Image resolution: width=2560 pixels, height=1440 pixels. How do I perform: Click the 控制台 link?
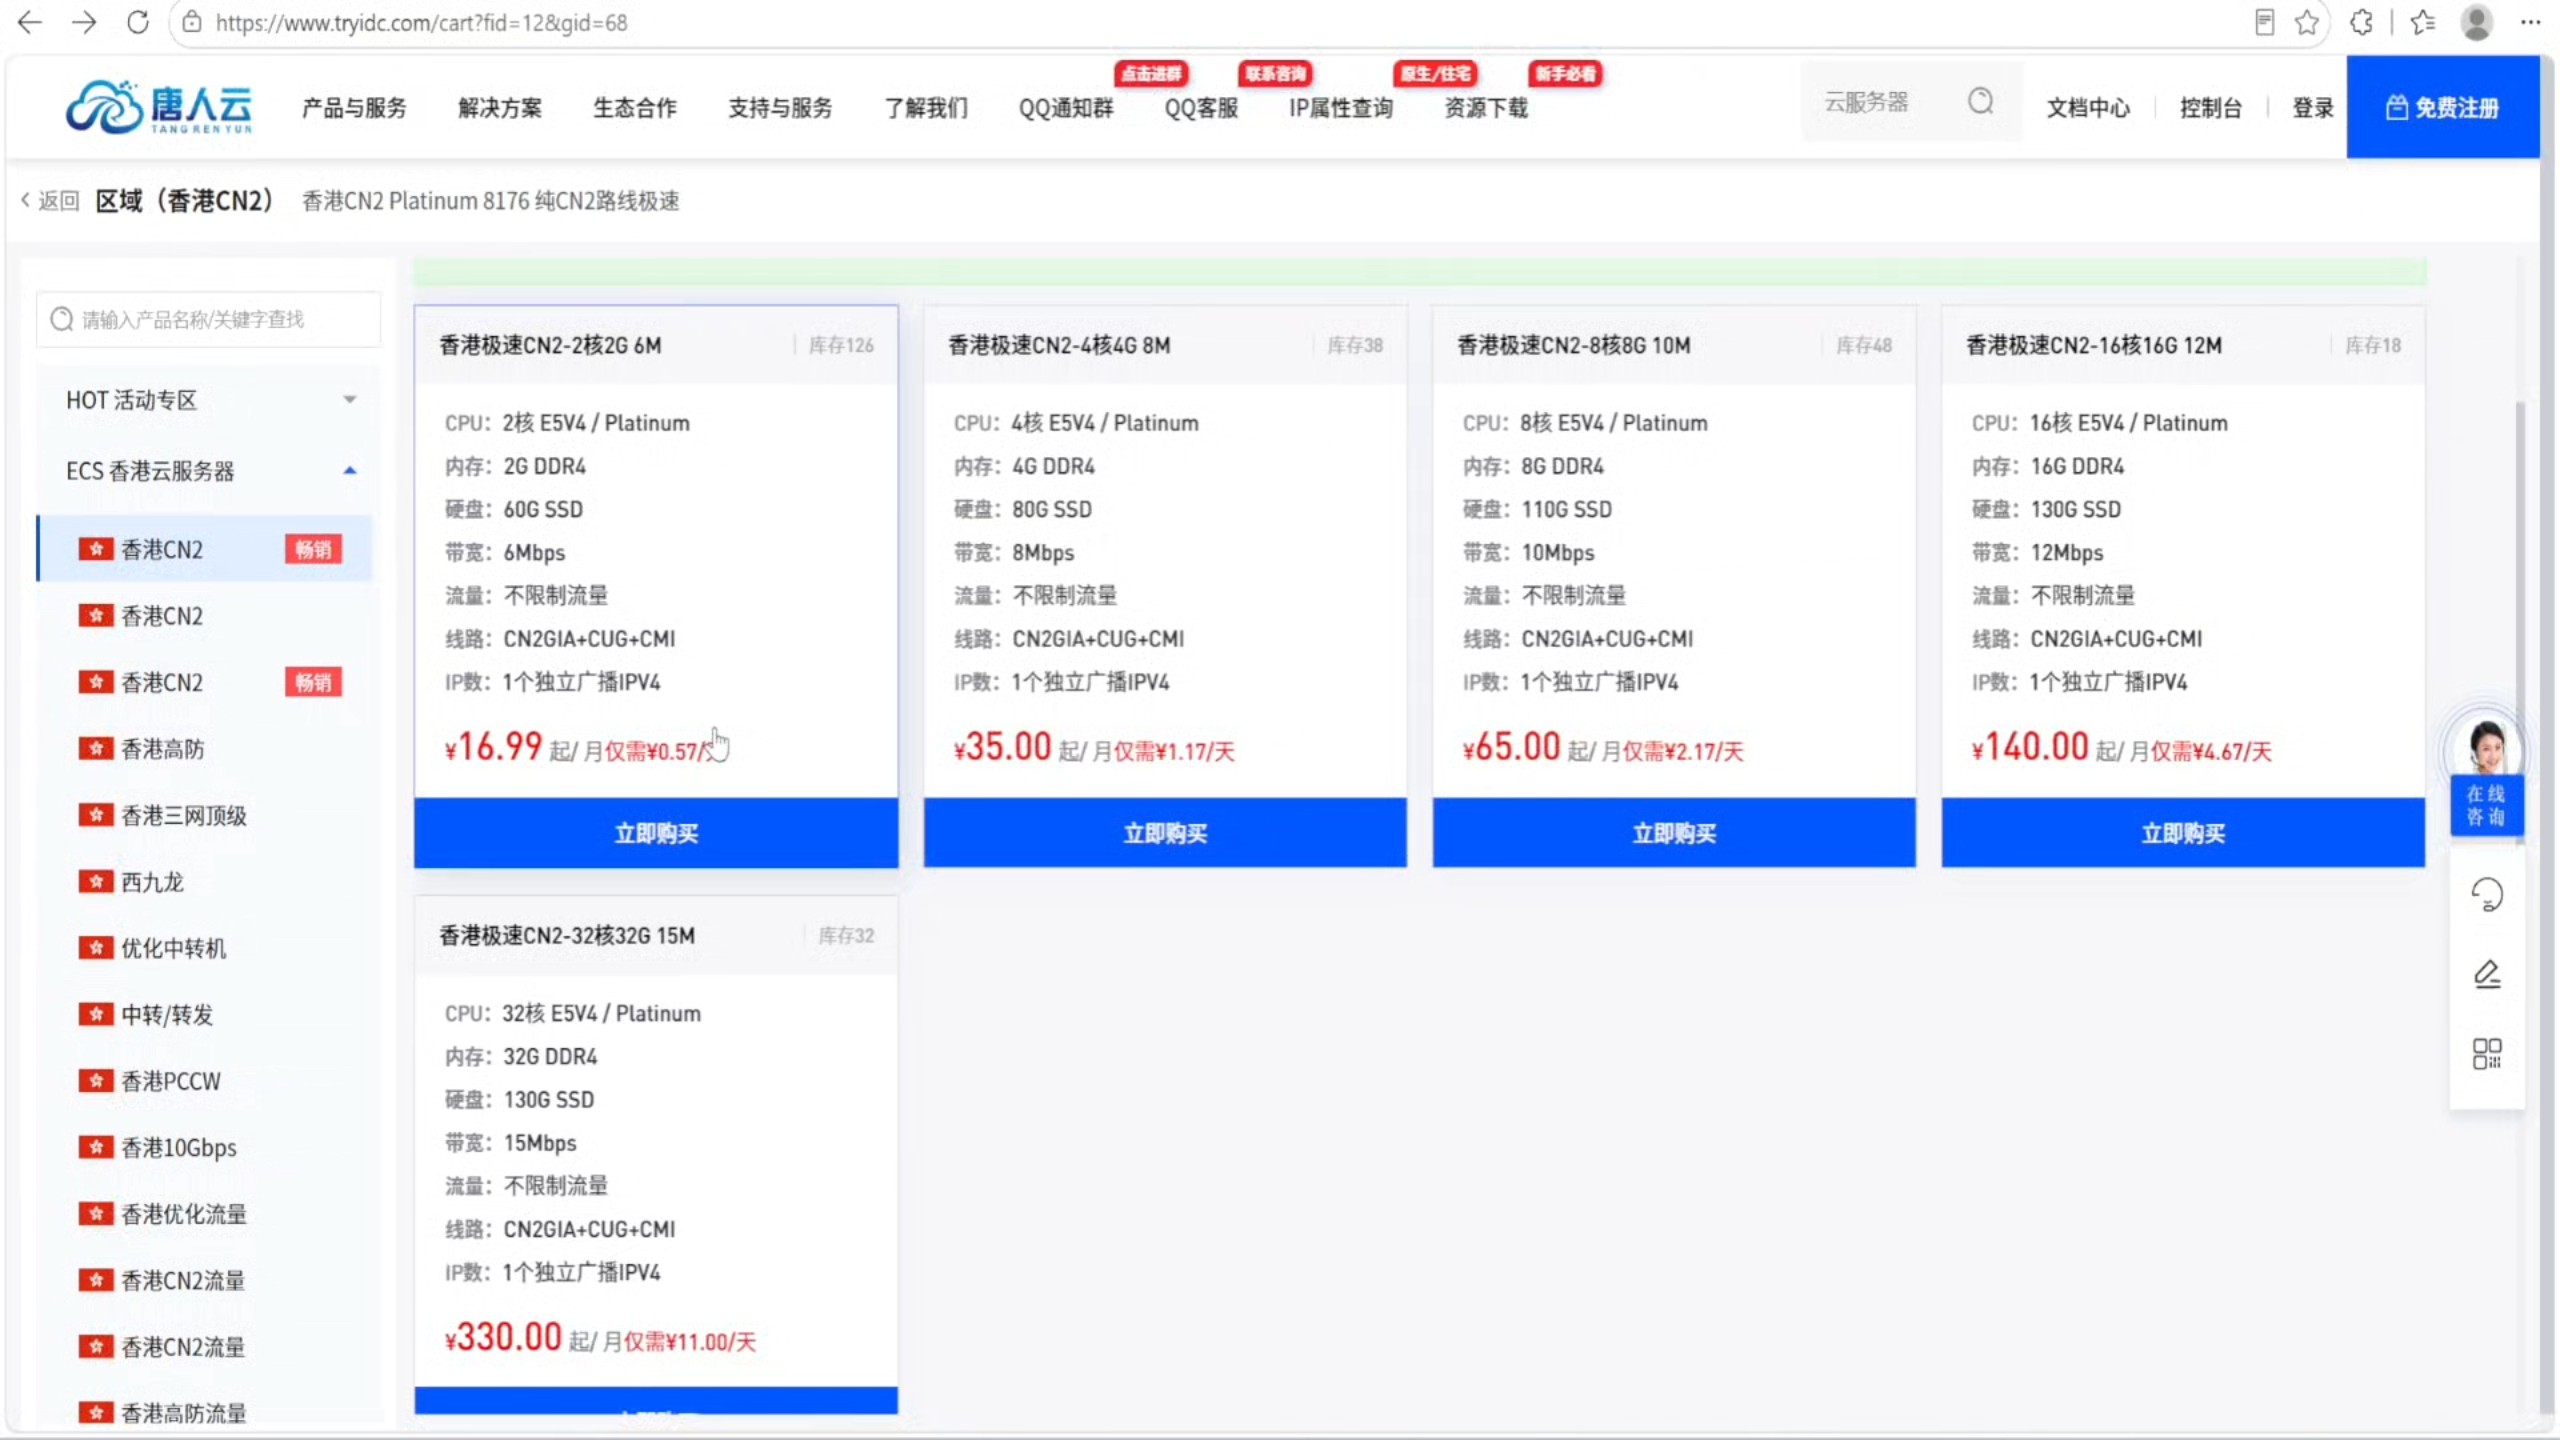(2211, 107)
